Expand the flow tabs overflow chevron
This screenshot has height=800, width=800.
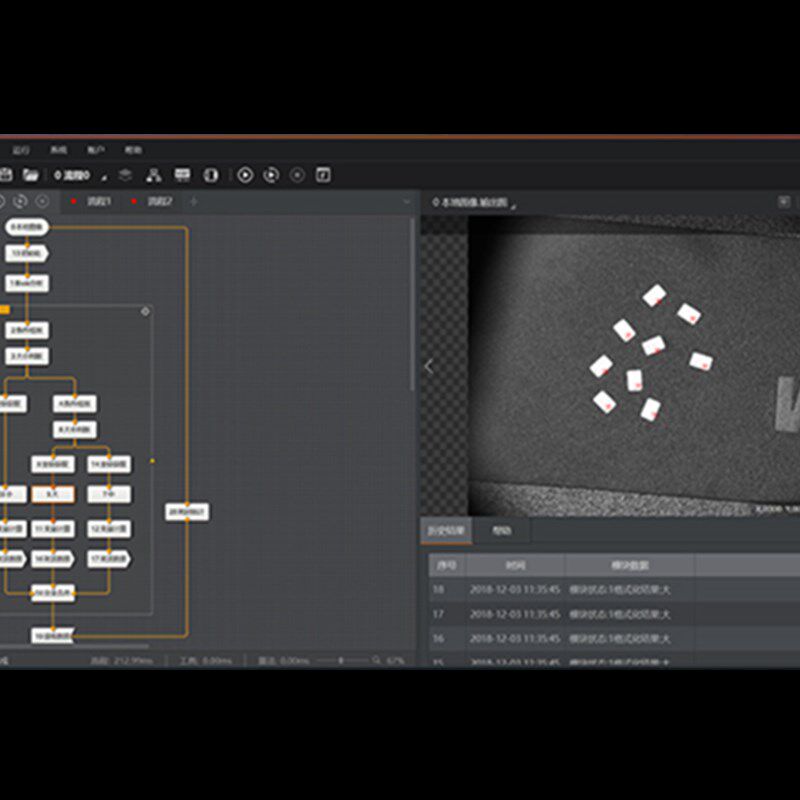(406, 202)
